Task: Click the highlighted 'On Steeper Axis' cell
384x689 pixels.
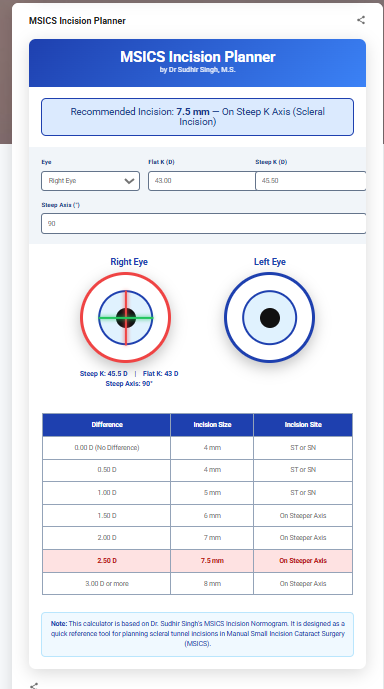Action: pos(303,561)
